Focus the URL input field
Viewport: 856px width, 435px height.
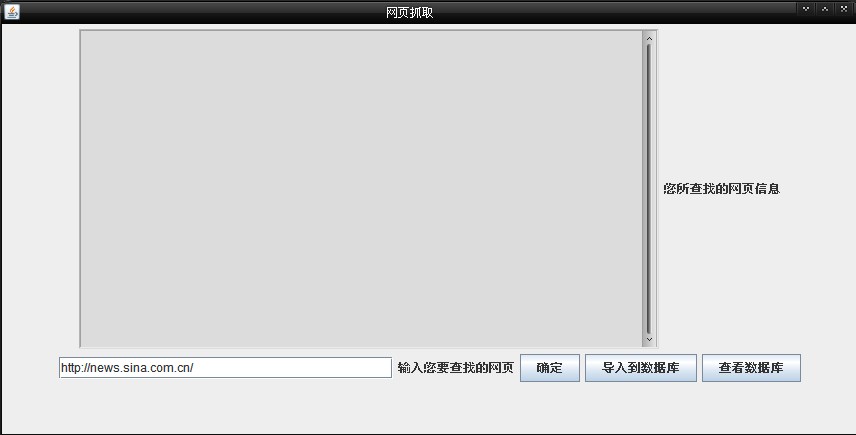(x=225, y=367)
